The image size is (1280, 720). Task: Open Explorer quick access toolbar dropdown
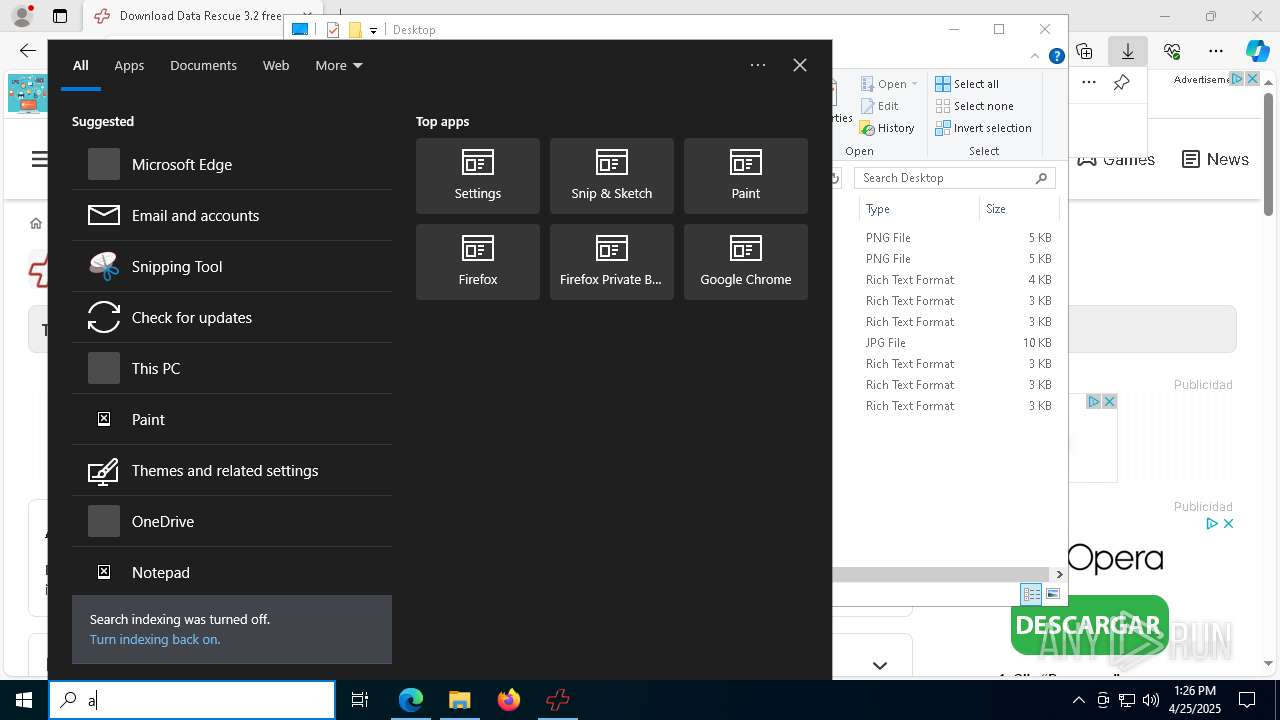373,30
